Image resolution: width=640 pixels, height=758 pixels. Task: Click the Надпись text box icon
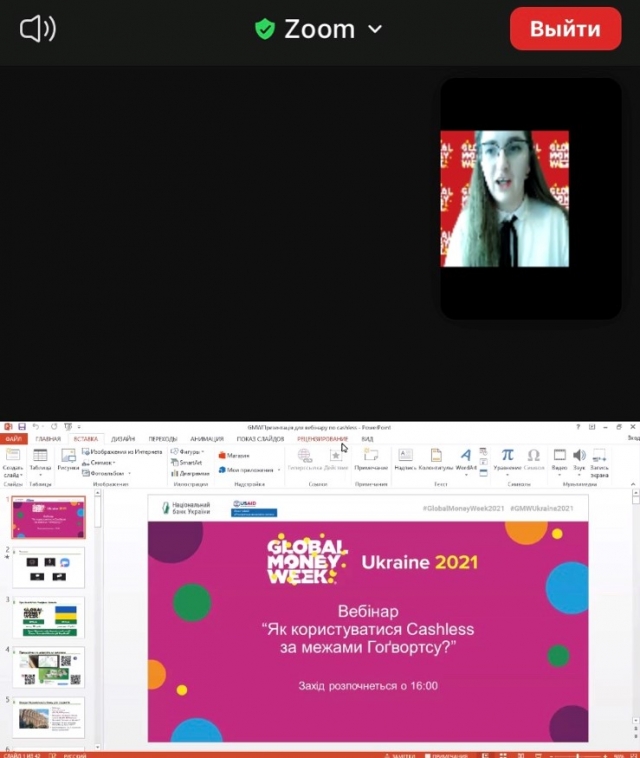(x=405, y=455)
